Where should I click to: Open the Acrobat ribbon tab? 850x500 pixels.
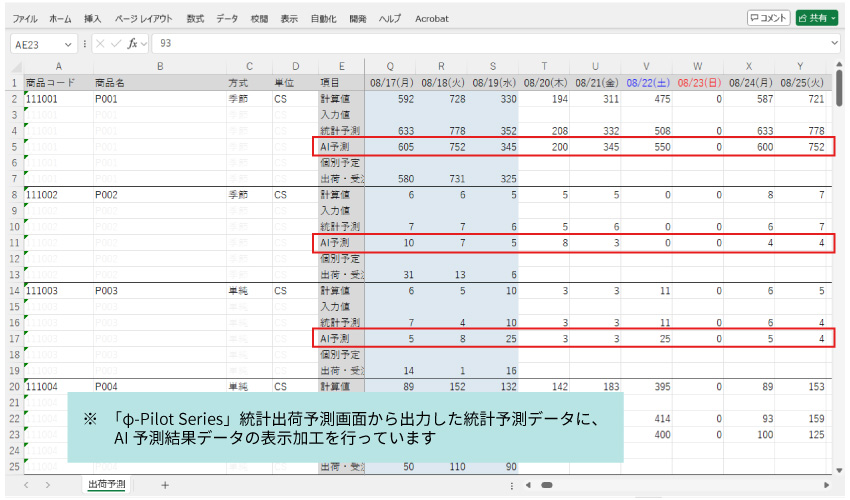(432, 18)
